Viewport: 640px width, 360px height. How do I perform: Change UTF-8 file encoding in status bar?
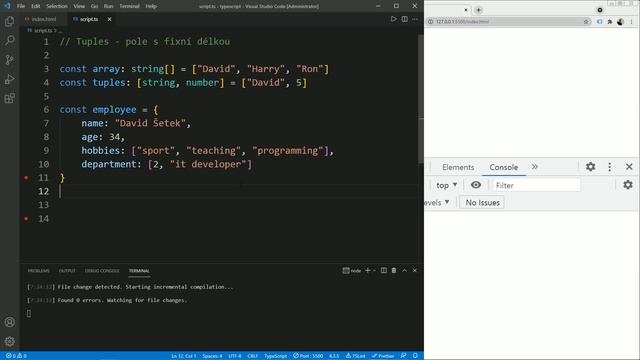pos(235,356)
